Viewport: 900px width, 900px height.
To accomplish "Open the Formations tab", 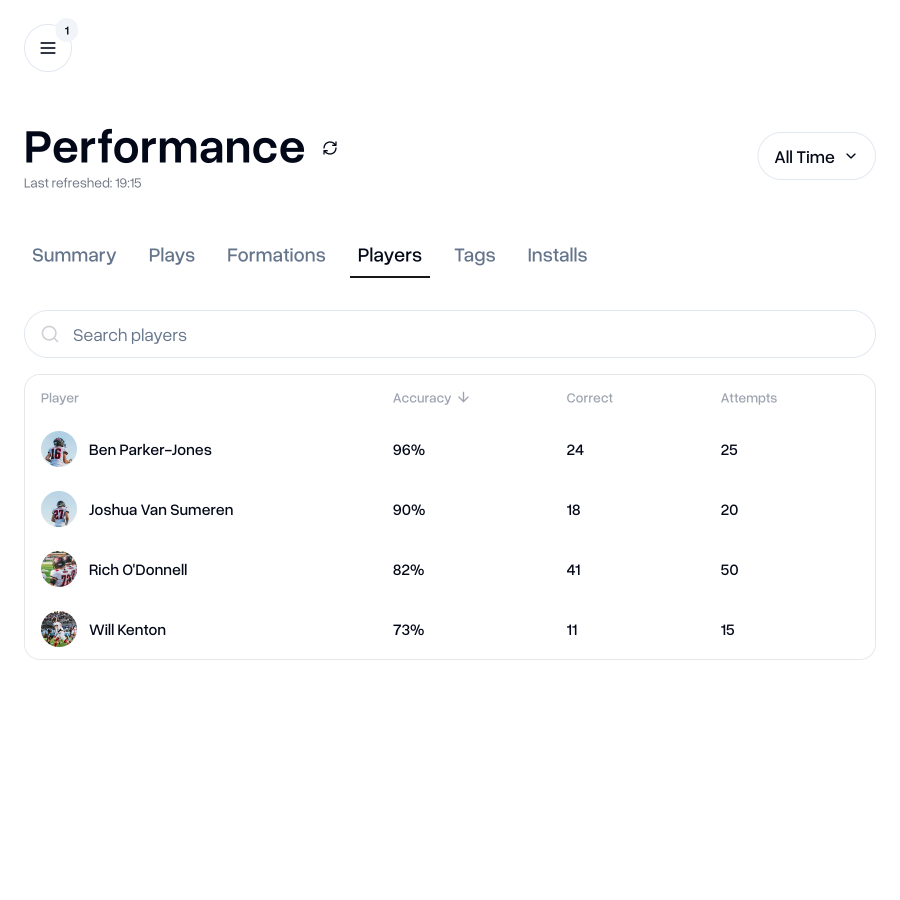I will (276, 255).
